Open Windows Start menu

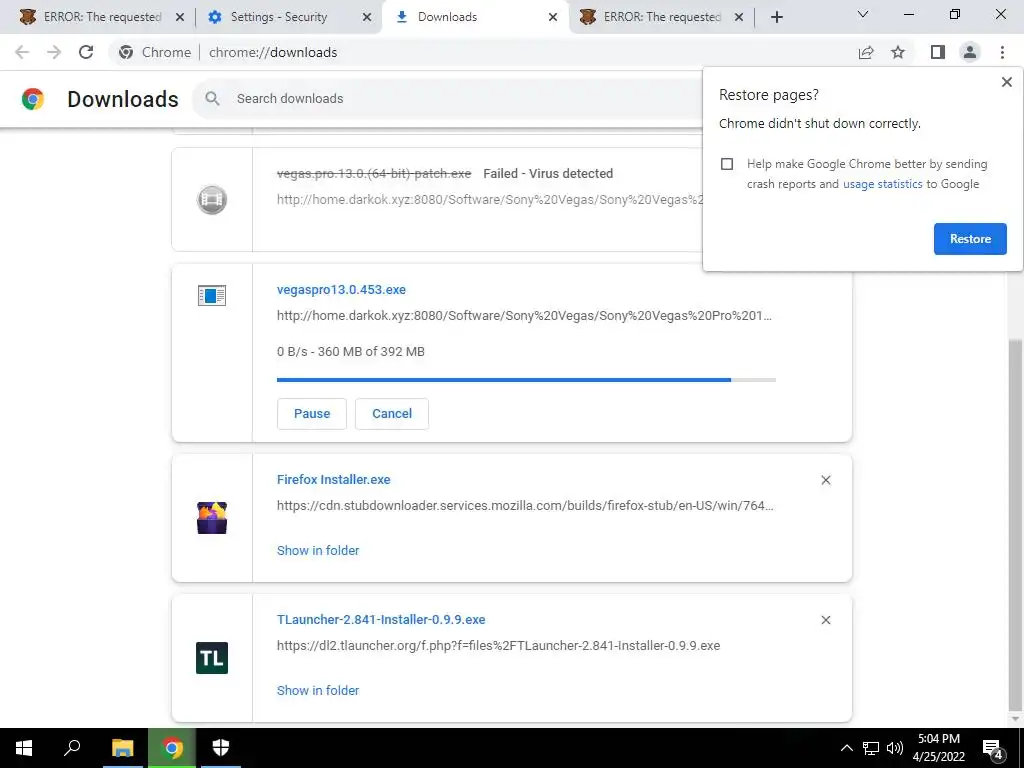pos(24,748)
